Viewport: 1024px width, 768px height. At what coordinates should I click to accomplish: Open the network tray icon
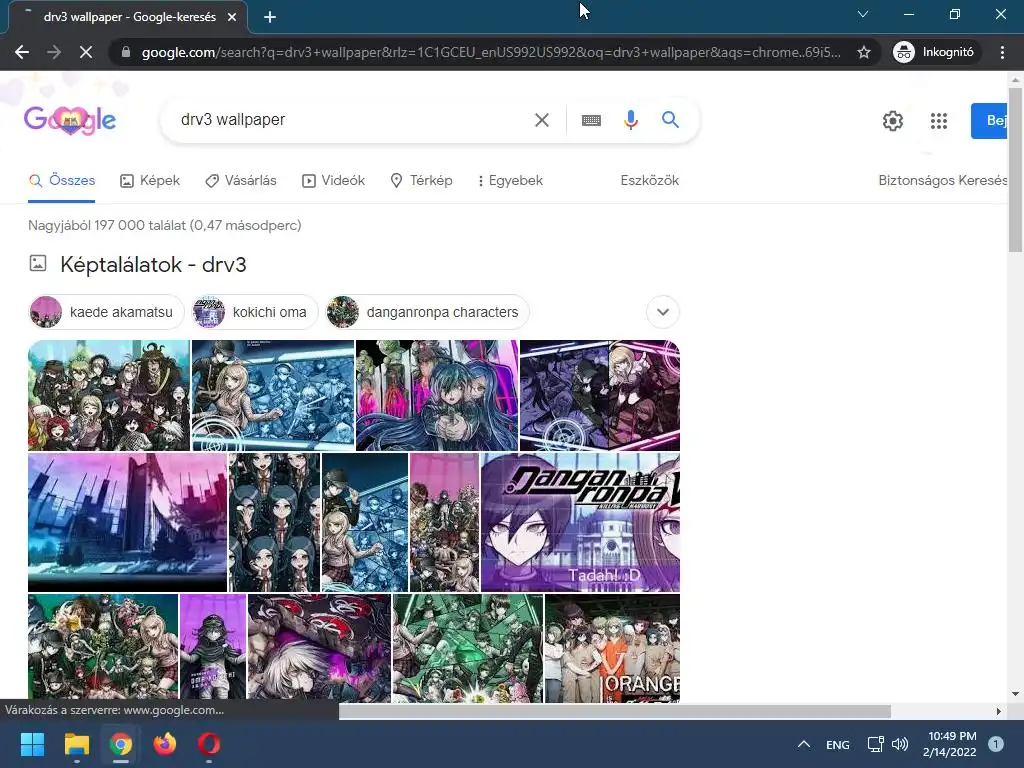click(875, 744)
